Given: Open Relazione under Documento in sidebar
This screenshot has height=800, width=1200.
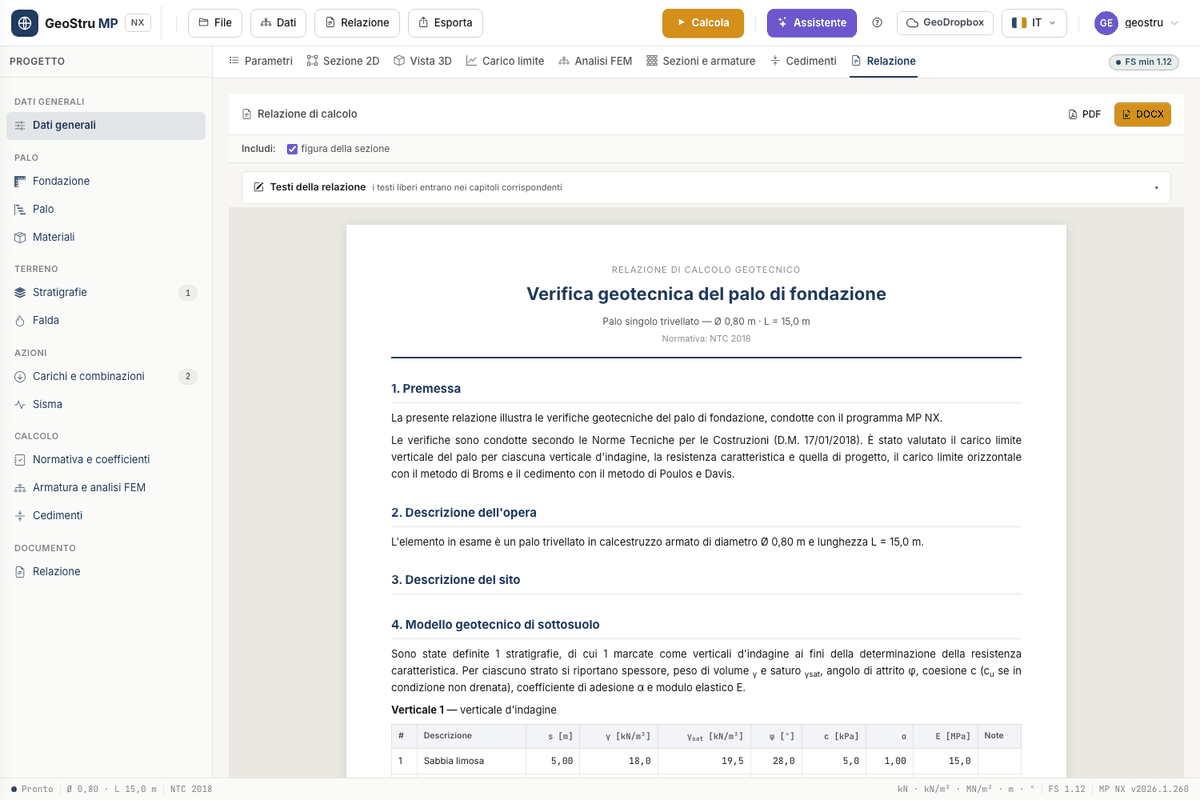Looking at the screenshot, I should coord(106,572).
